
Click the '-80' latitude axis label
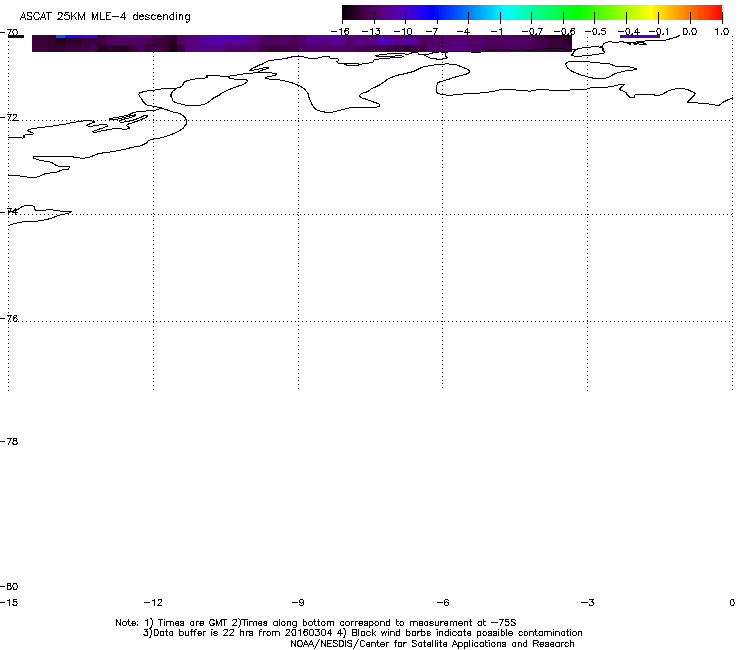tap(9, 586)
